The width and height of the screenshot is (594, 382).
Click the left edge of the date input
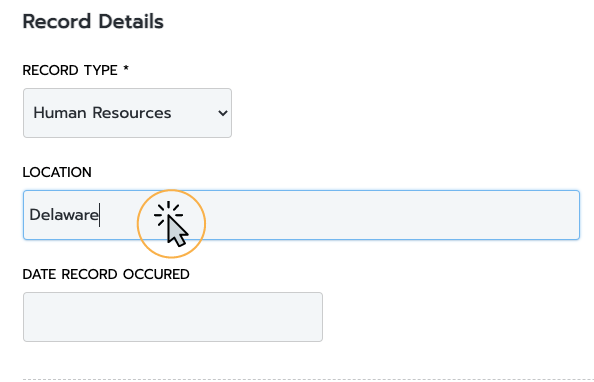(x=27, y=317)
